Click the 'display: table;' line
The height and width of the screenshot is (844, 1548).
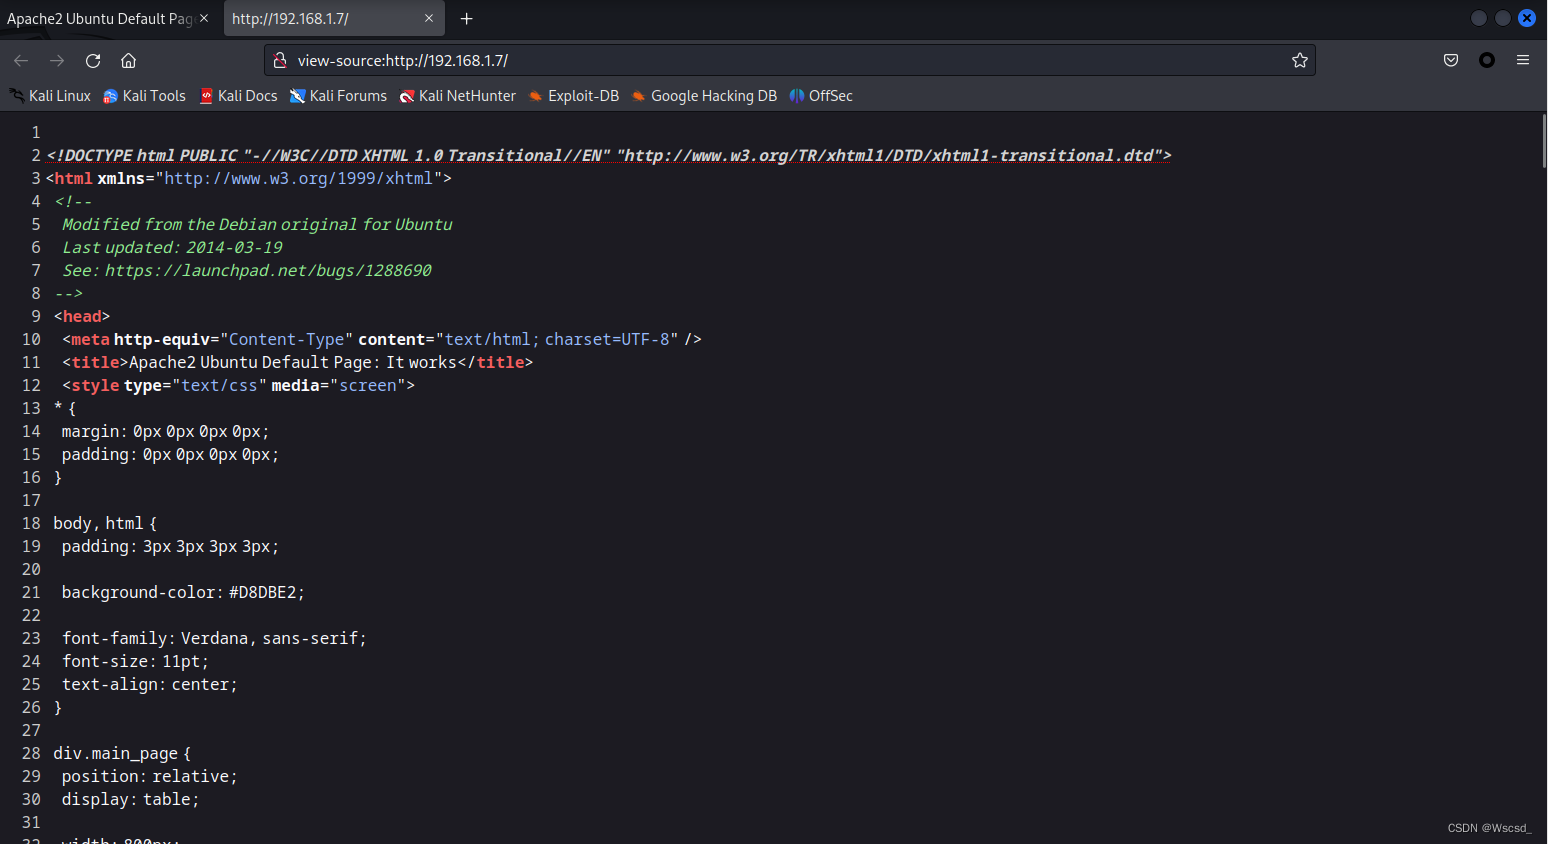[130, 799]
